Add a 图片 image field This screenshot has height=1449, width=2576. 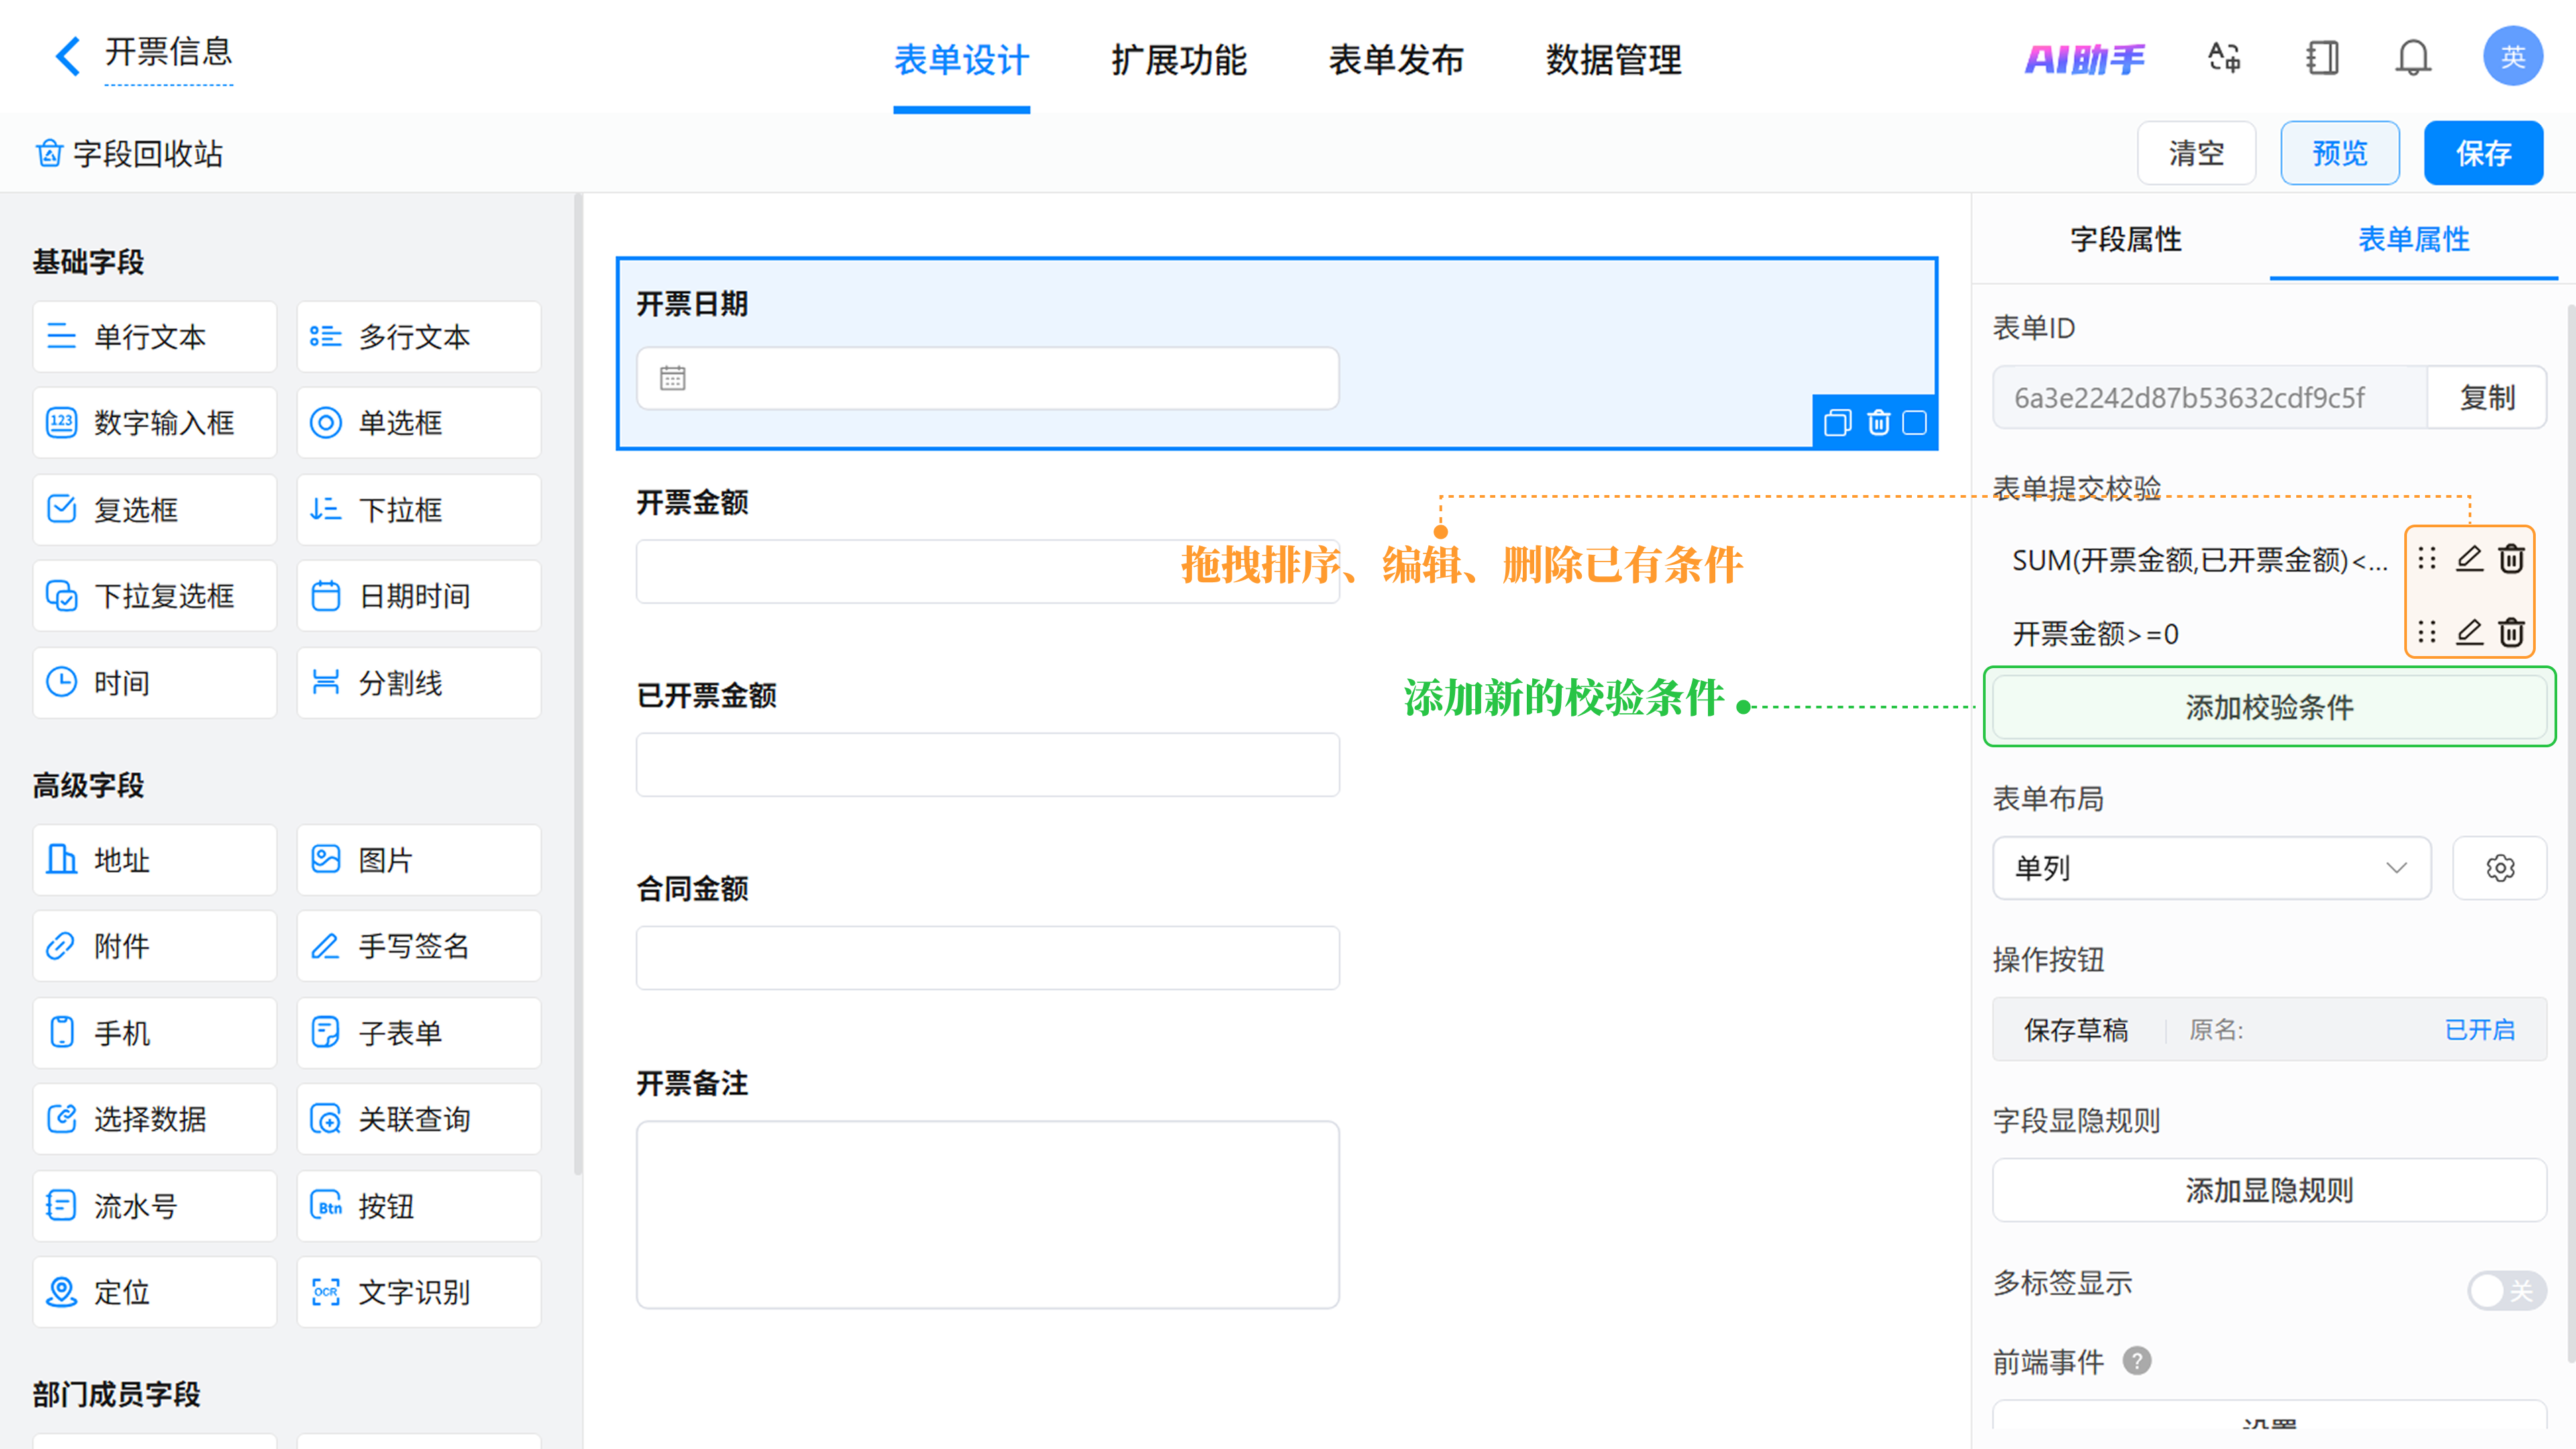pos(419,860)
